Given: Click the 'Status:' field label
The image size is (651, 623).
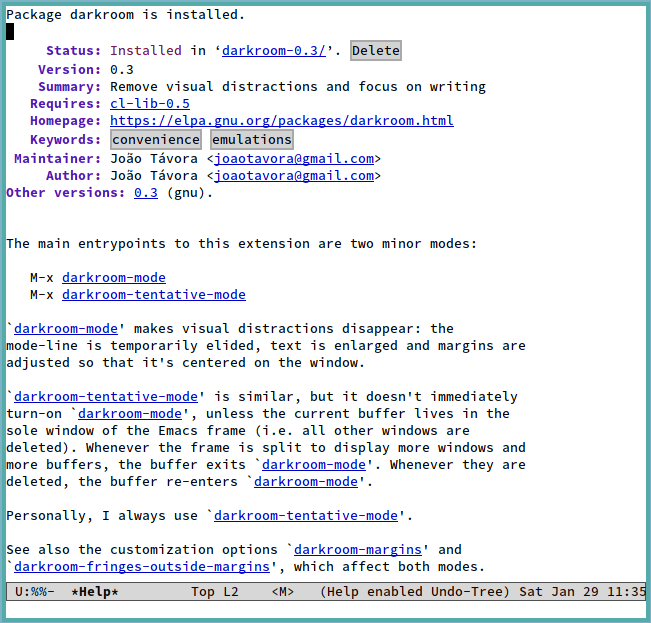Looking at the screenshot, I should pyautogui.click(x=73, y=51).
